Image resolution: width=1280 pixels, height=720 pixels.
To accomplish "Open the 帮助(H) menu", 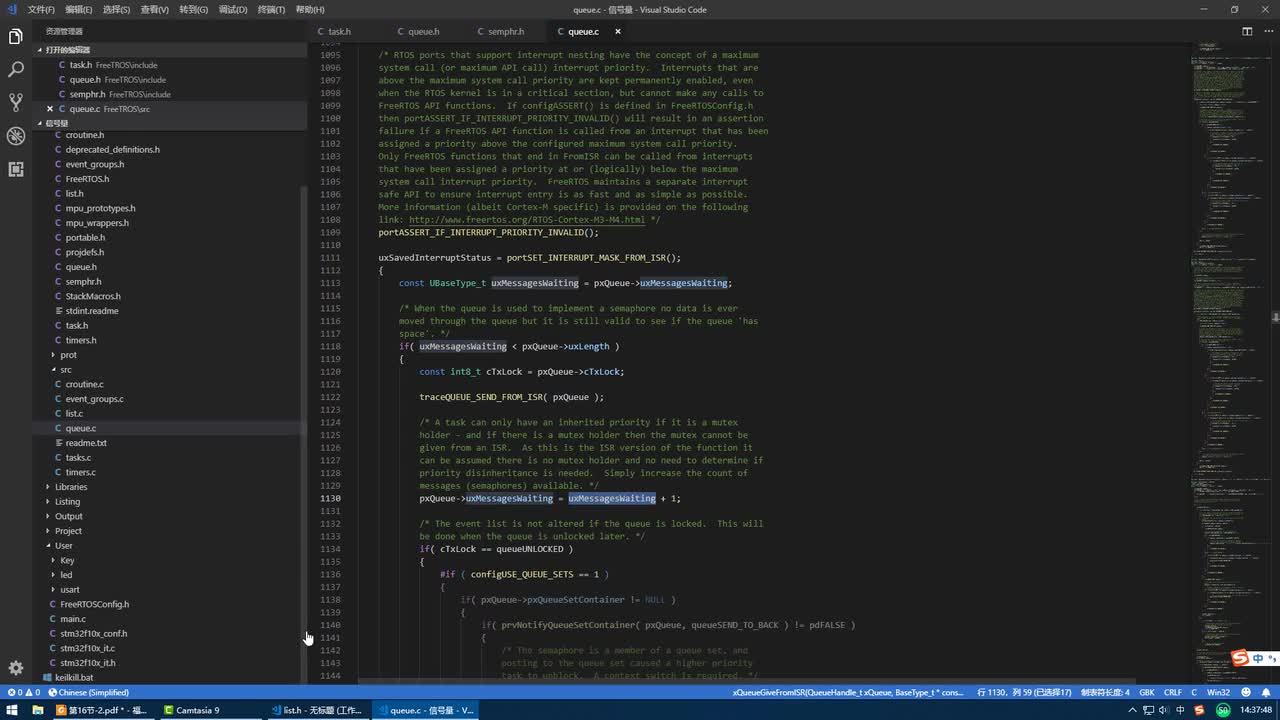I will tap(310, 9).
